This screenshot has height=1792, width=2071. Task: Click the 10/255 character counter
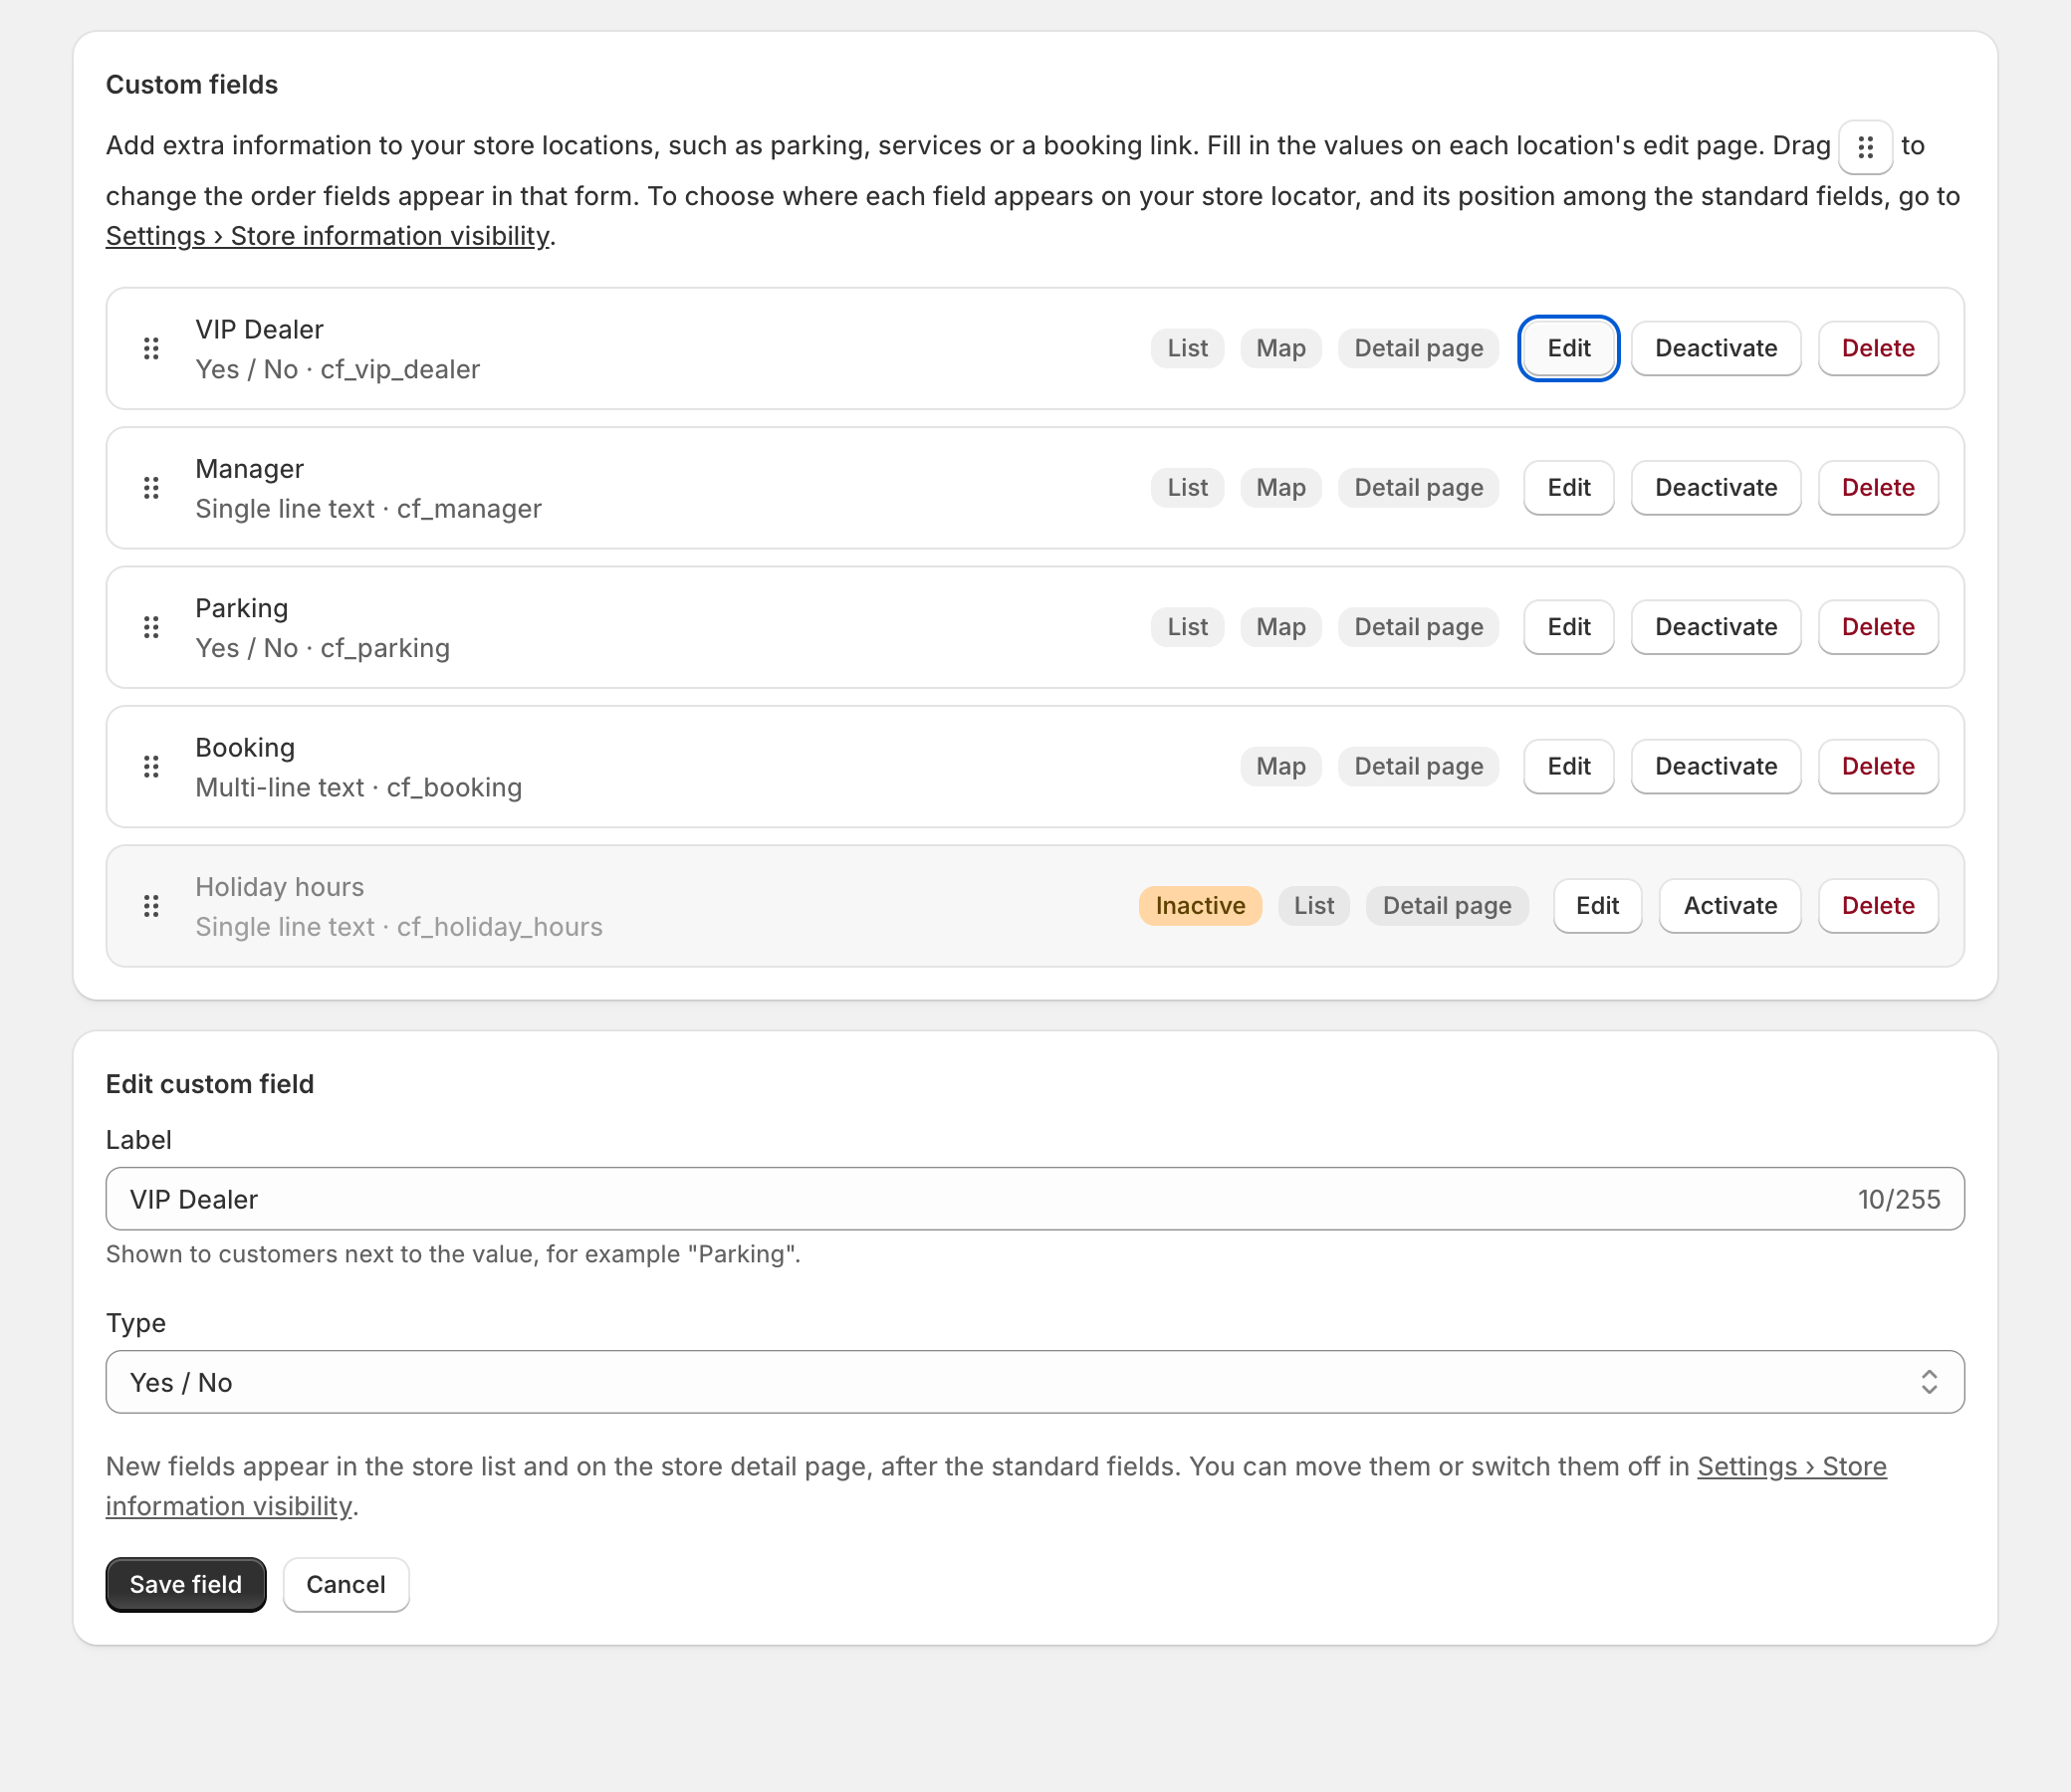point(1898,1199)
